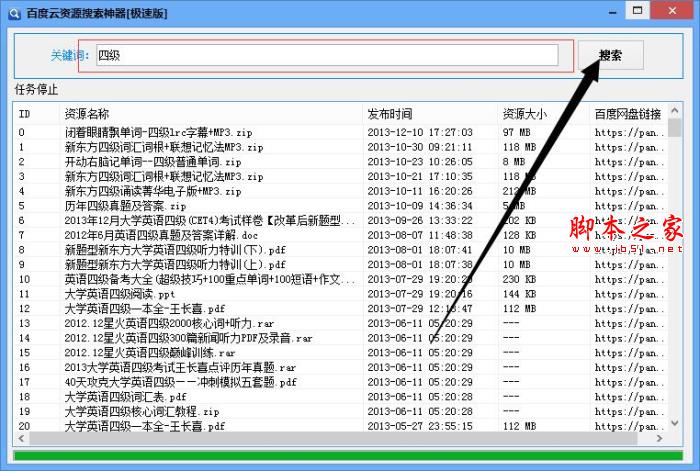Click size cell 97 MB
The width and height of the screenshot is (700, 471).
click(517, 132)
